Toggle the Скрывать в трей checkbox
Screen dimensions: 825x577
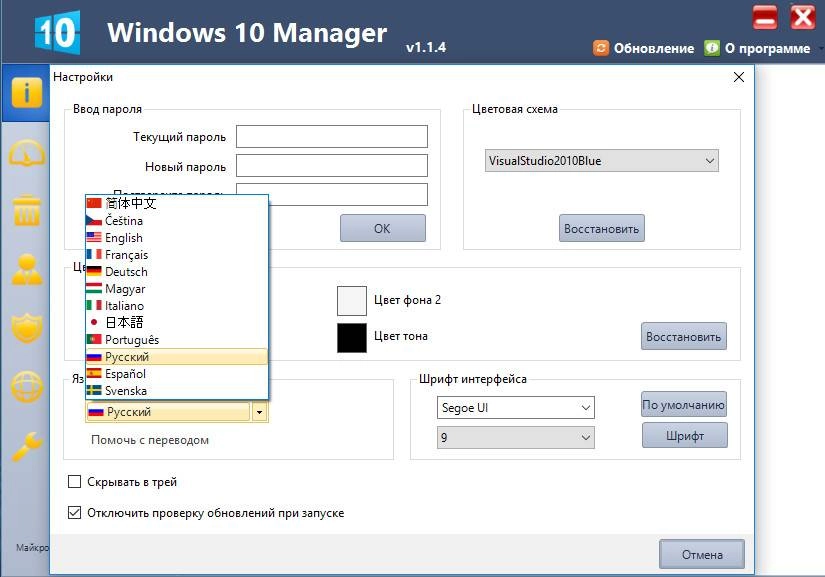pyautogui.click(x=75, y=482)
